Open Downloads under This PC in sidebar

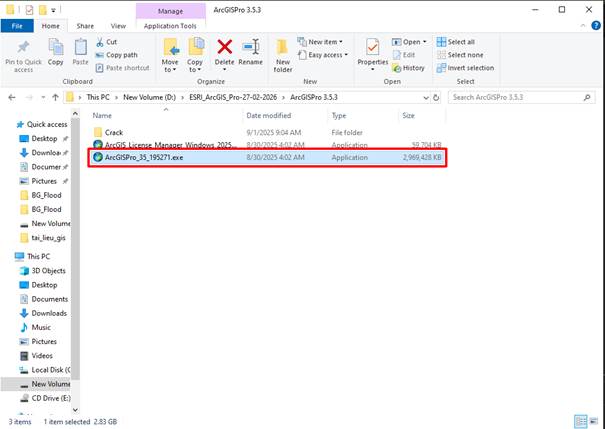coord(49,313)
